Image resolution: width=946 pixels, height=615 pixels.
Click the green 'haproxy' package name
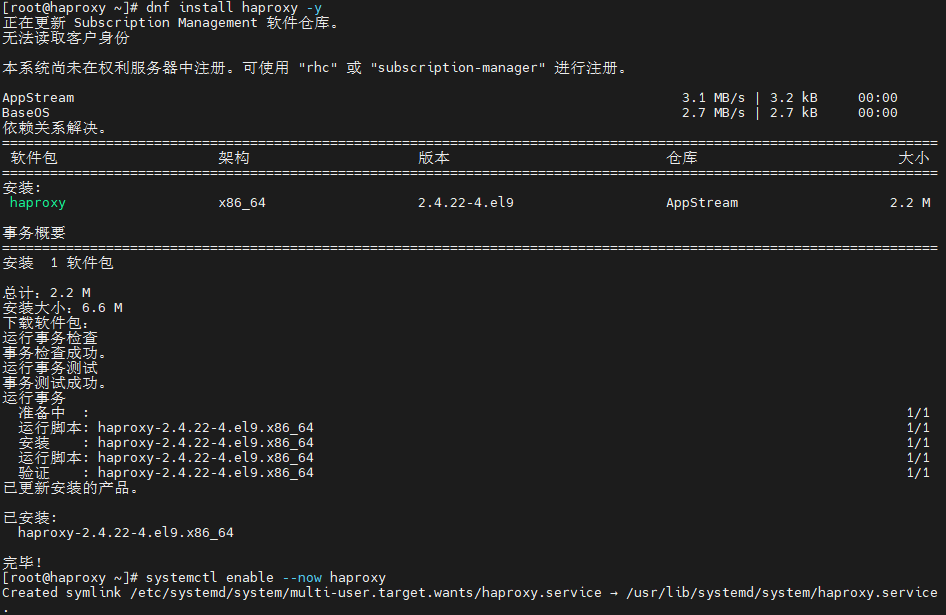coord(38,203)
